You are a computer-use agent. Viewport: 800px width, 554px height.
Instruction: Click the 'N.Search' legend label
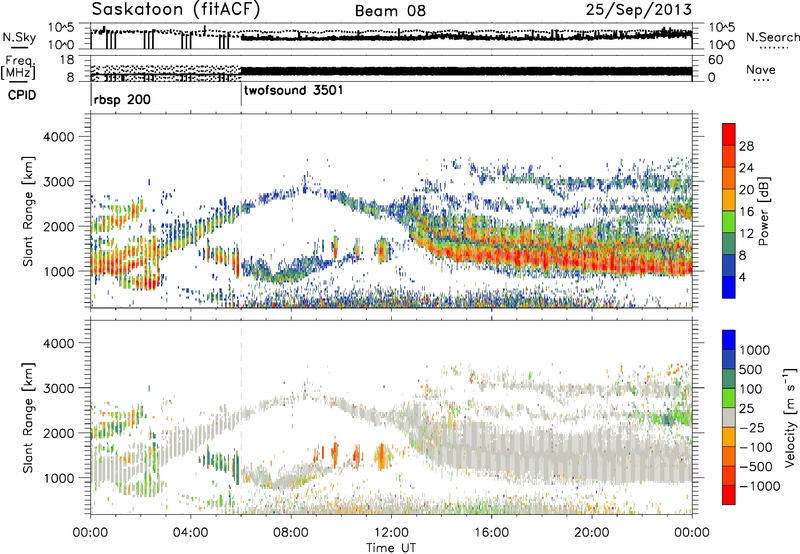click(772, 37)
